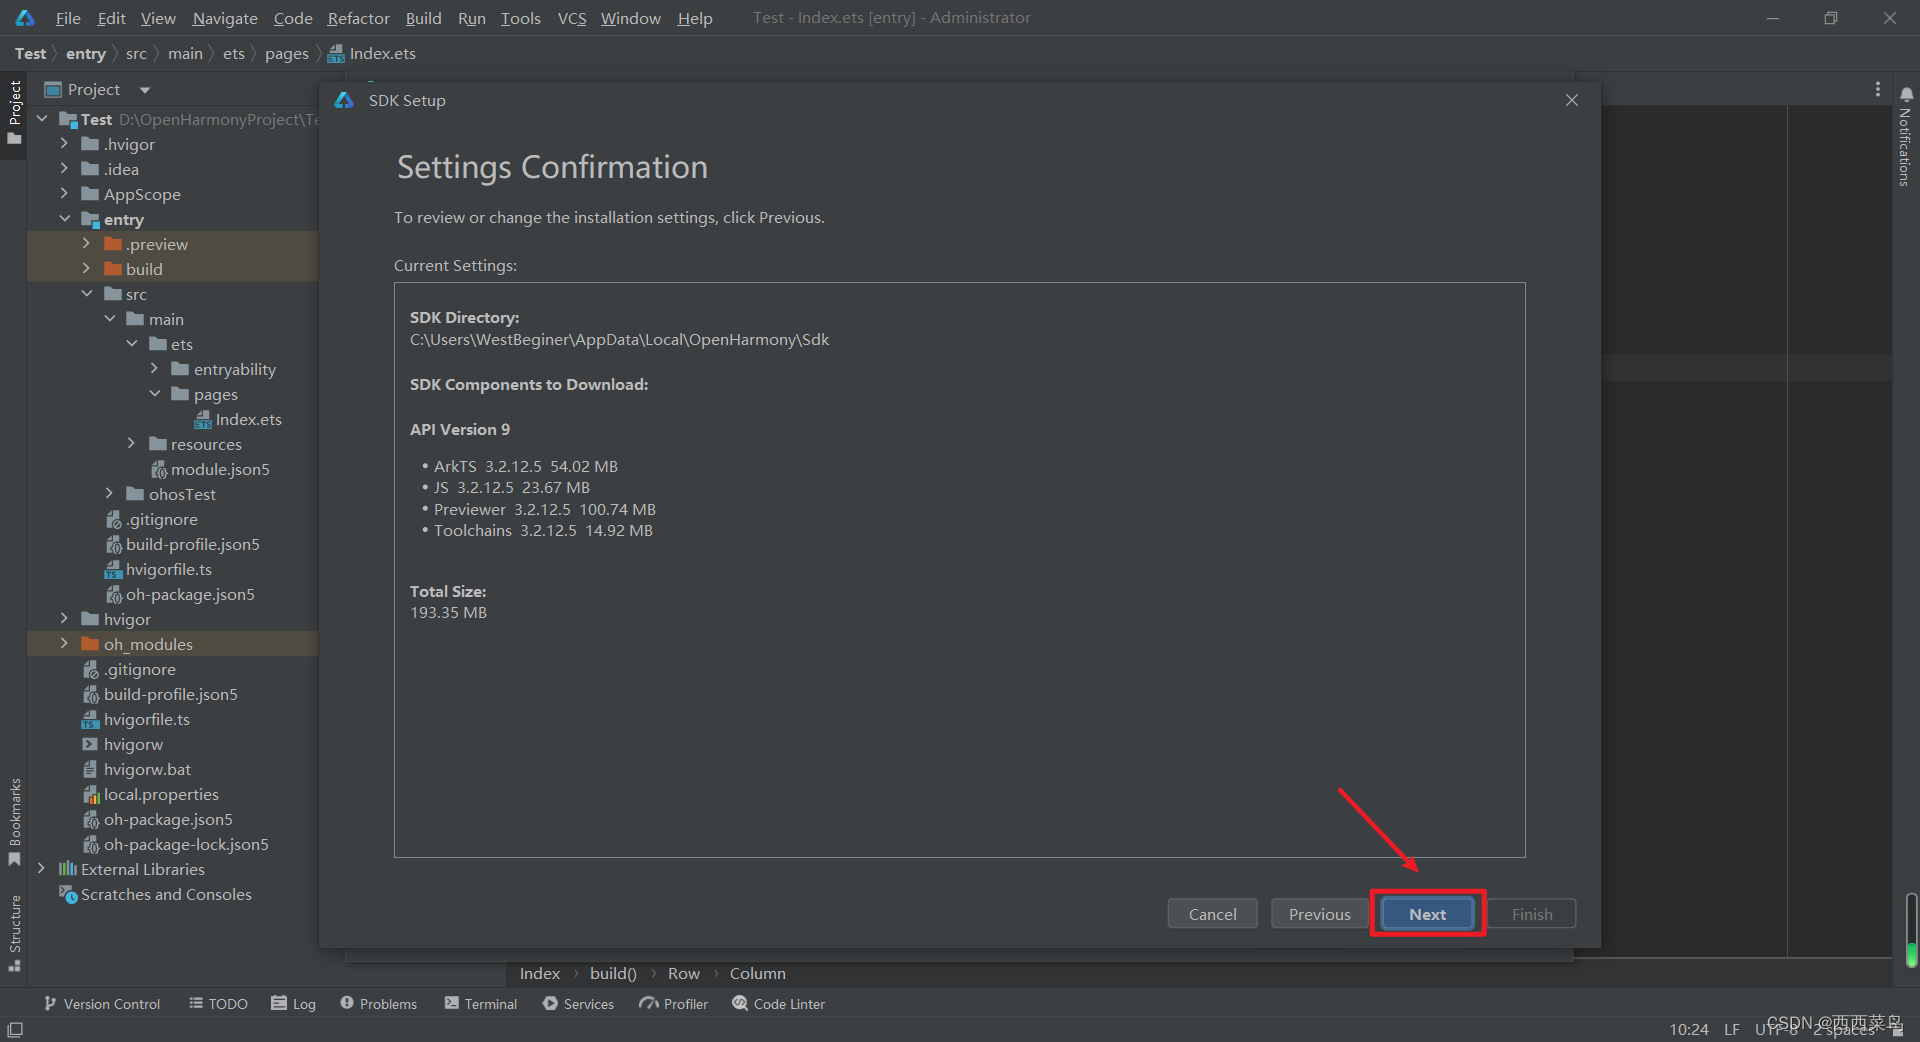
Task: Expand the ohosTest folder
Action: point(109,494)
